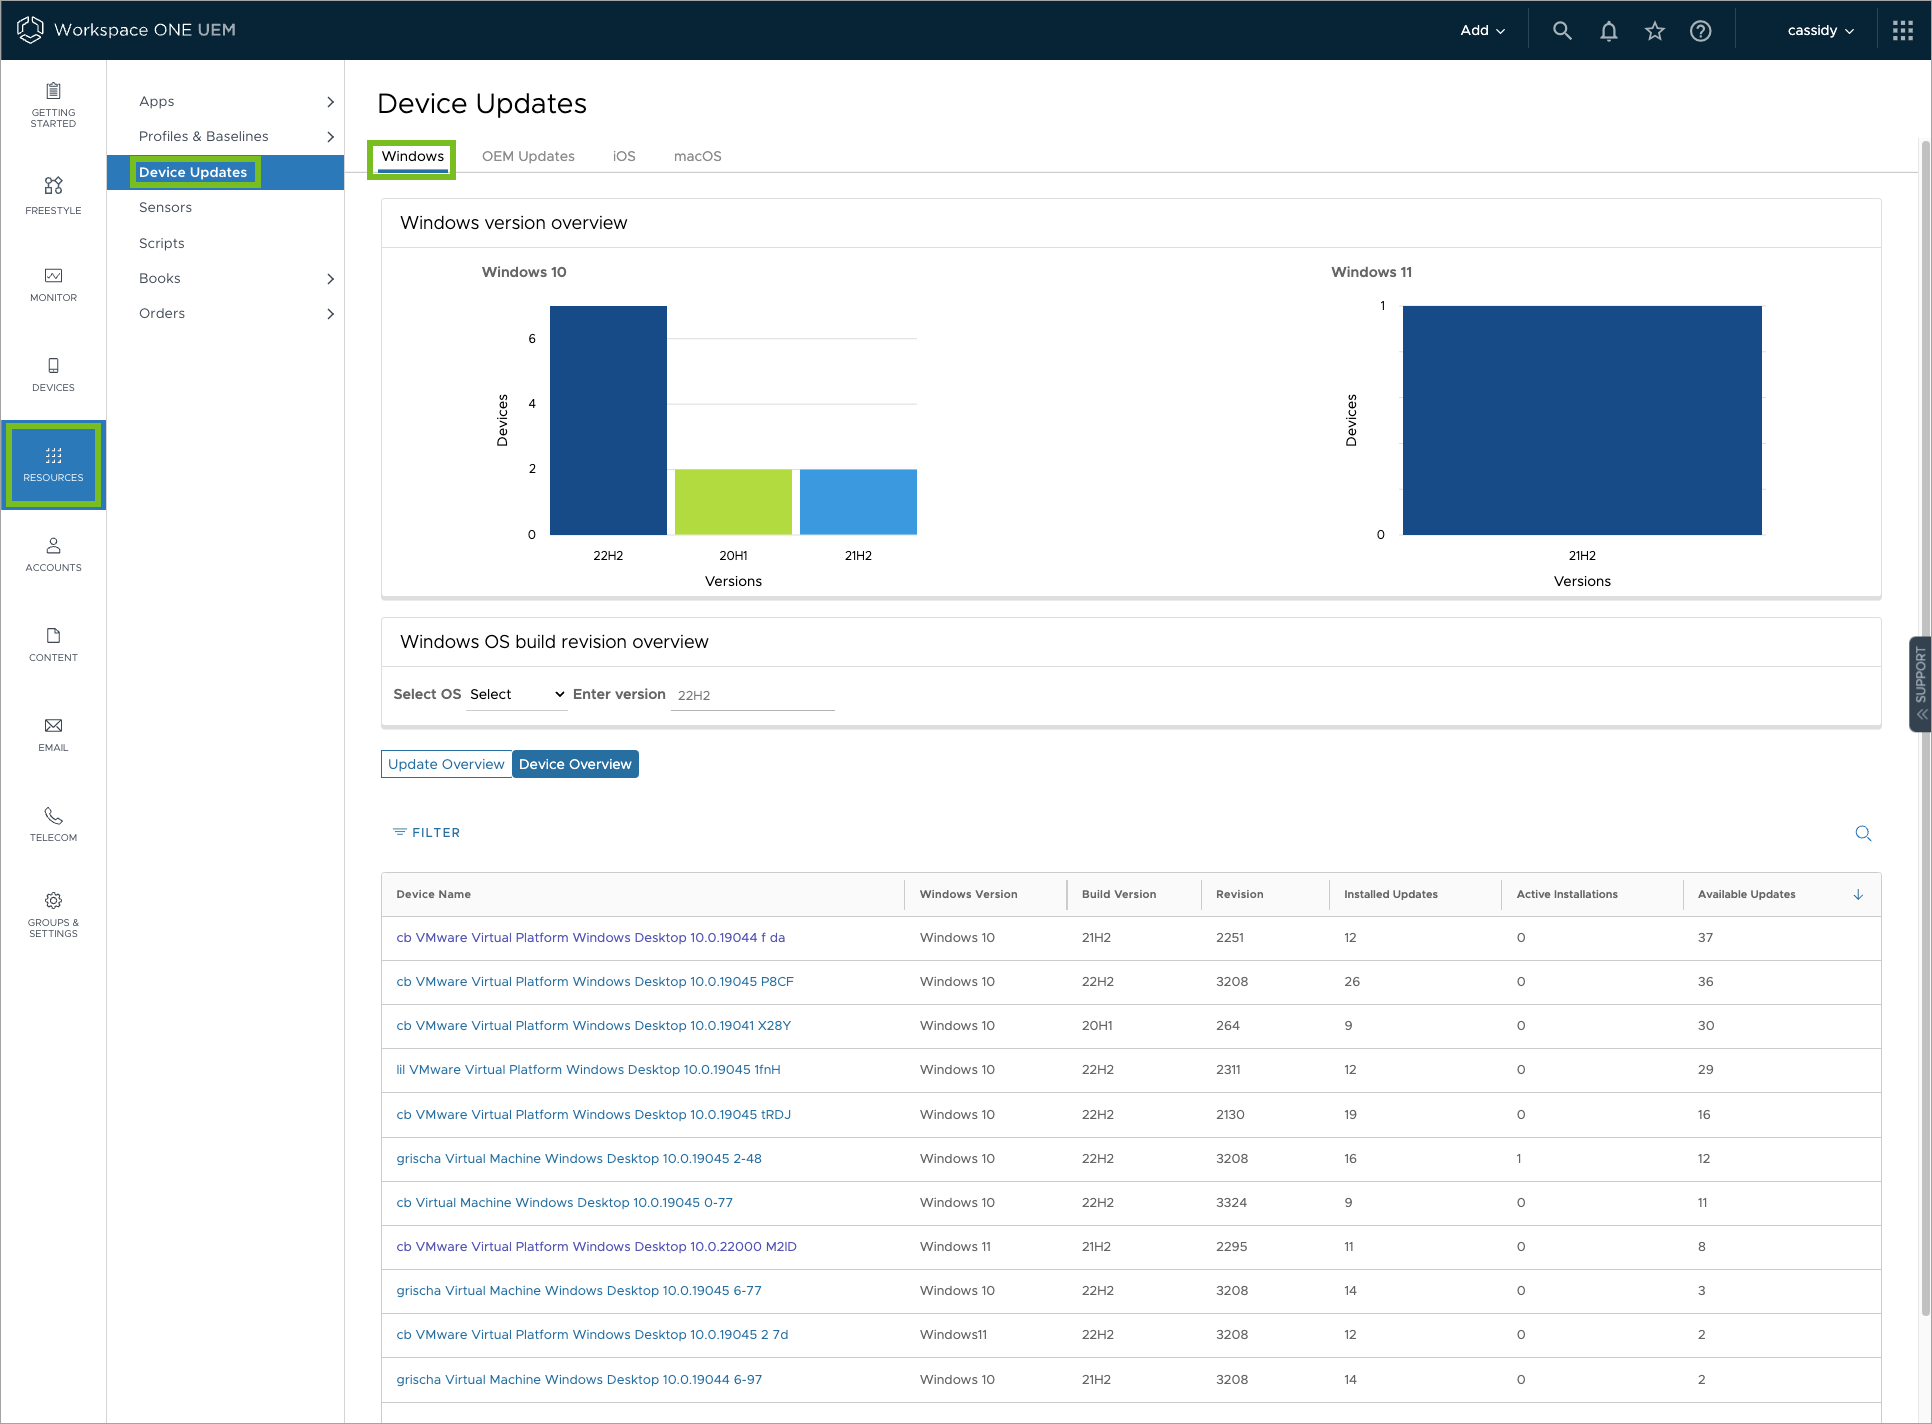Open device link ending 19044 f da
This screenshot has height=1424, width=1932.
tap(590, 938)
